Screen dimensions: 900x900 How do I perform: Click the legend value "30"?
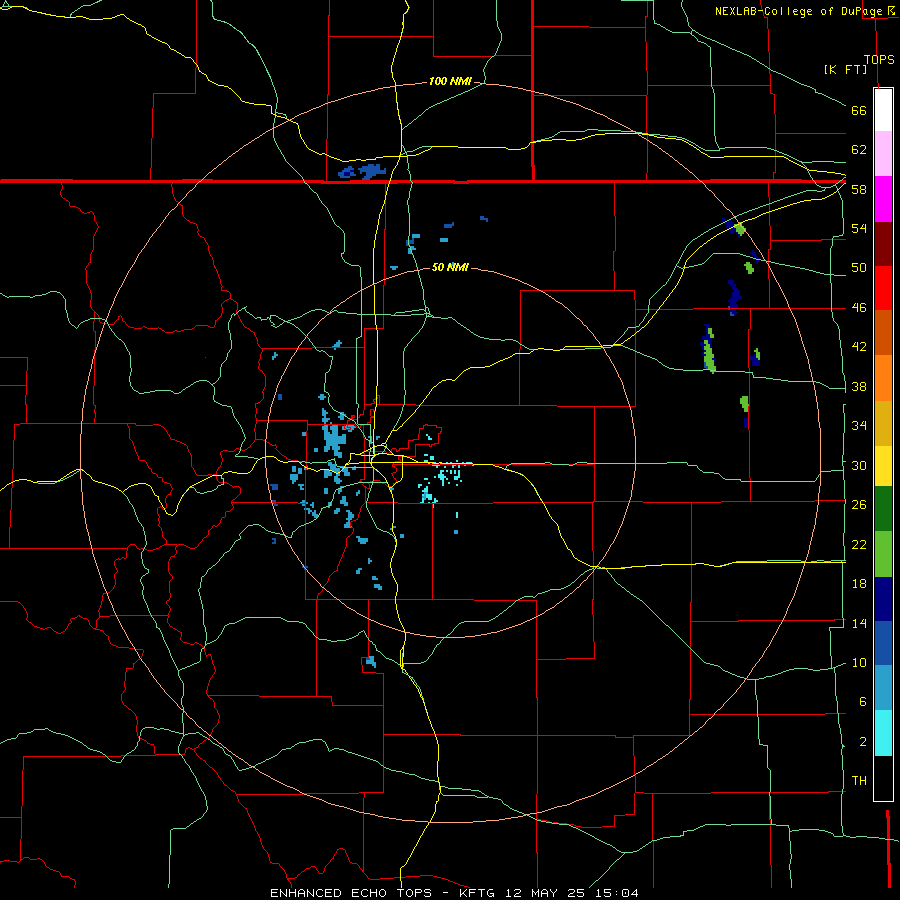(859, 465)
